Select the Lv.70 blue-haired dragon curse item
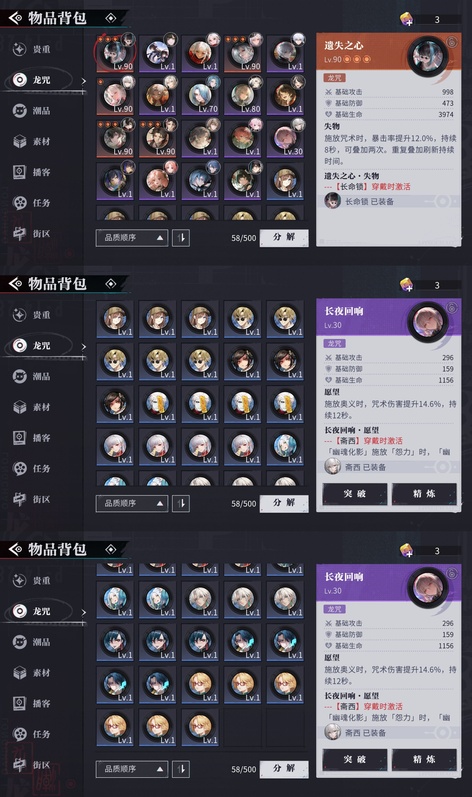472x797 pixels. 200,96
